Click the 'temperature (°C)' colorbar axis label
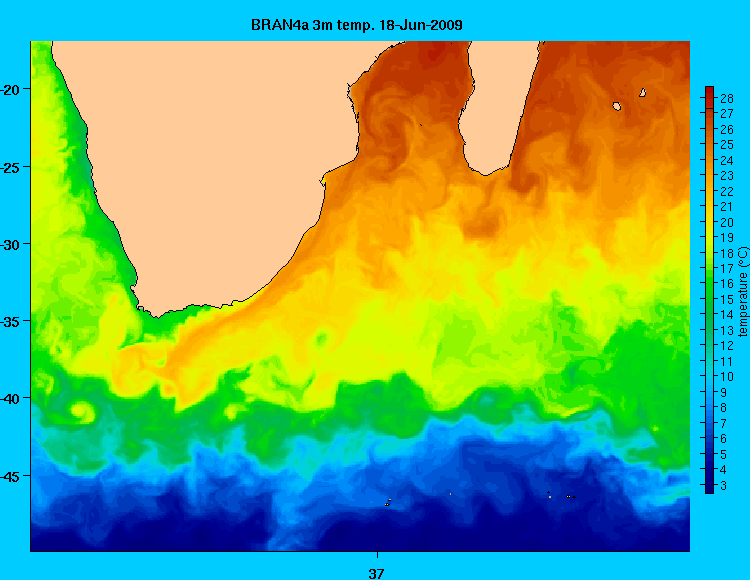This screenshot has width=750, height=580. pos(743,292)
